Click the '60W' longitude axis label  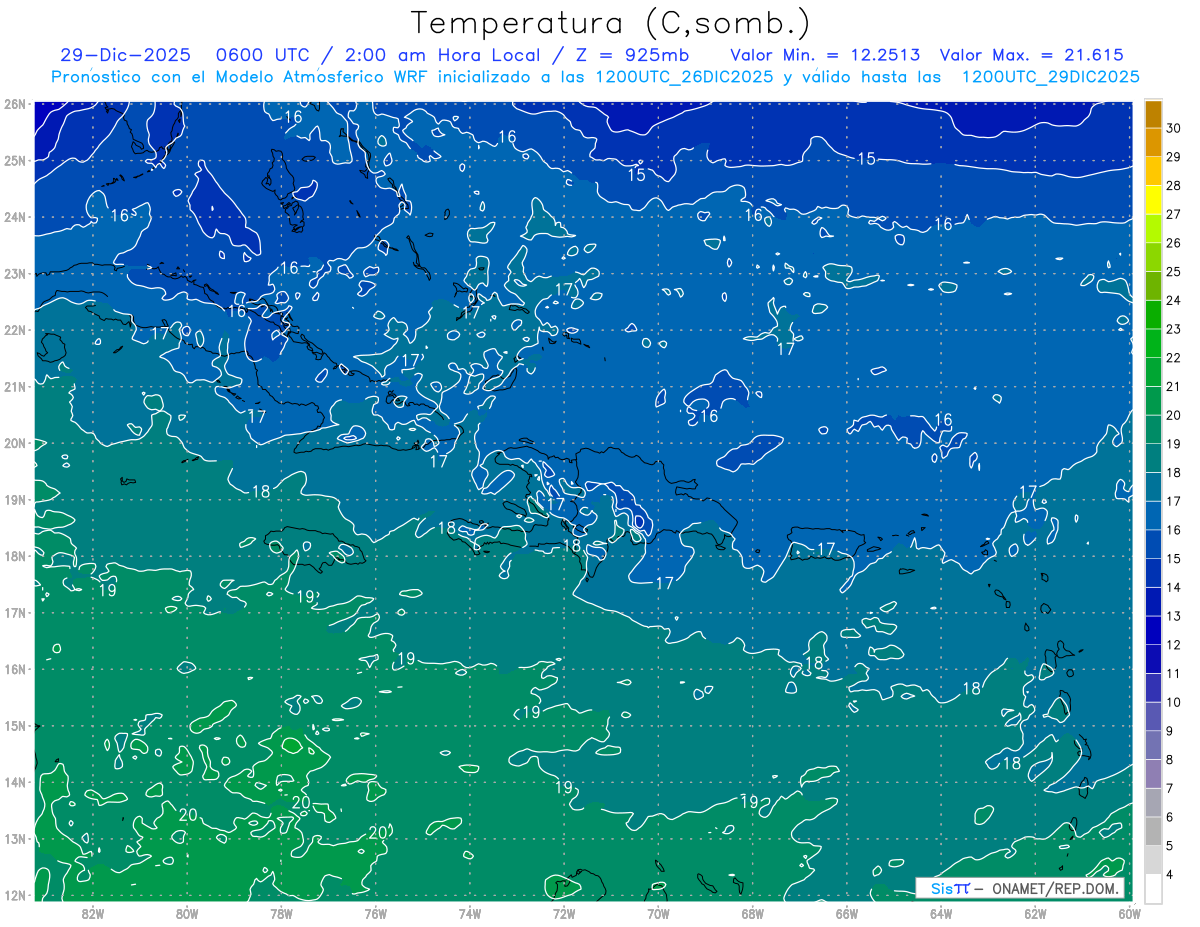click(1130, 912)
